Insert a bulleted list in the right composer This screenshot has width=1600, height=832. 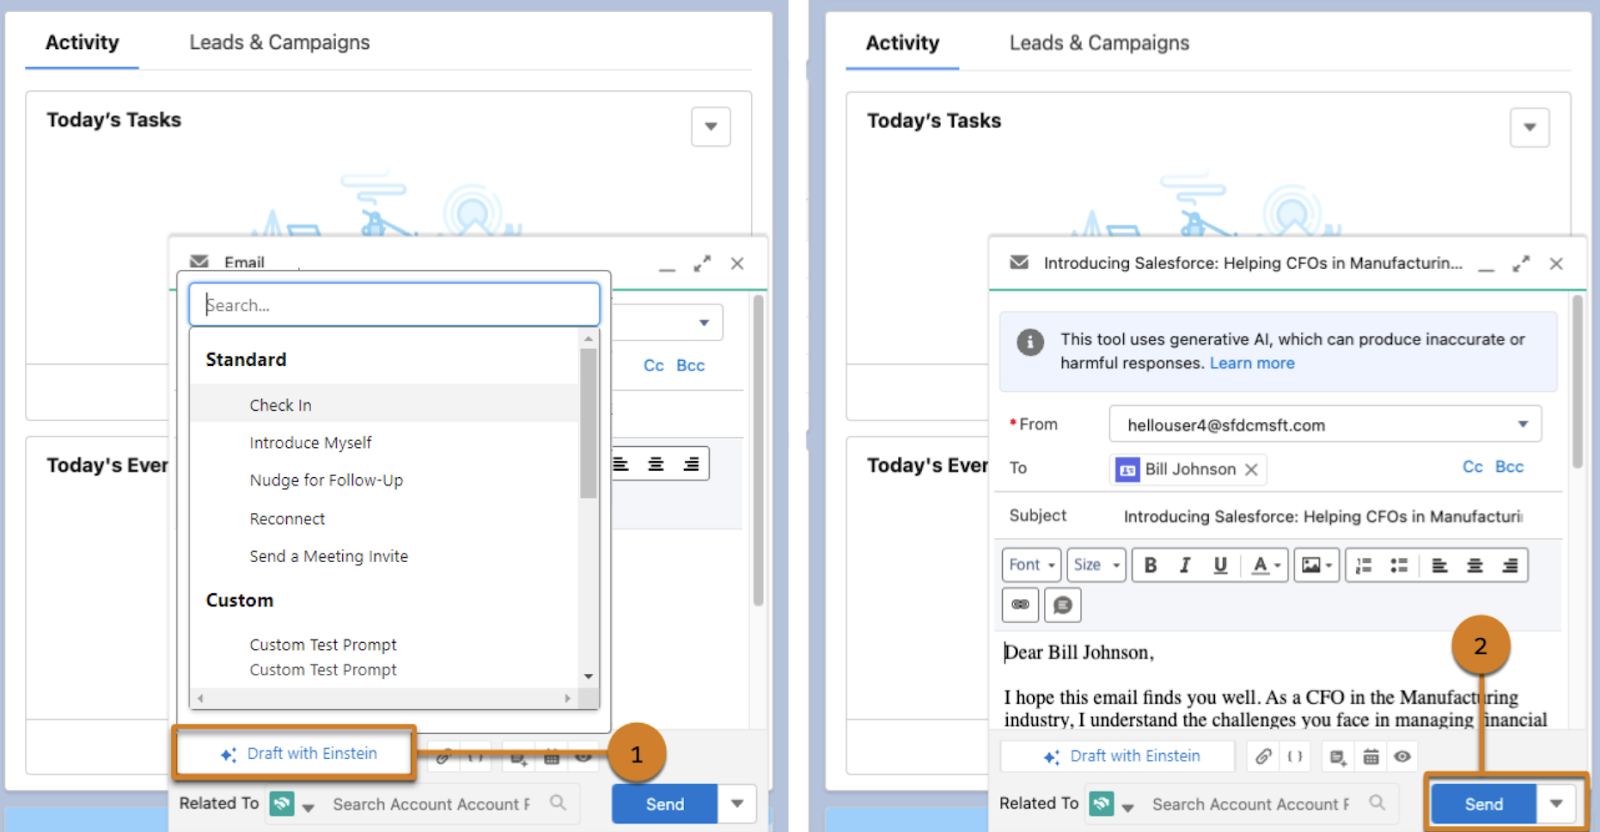point(1399,565)
